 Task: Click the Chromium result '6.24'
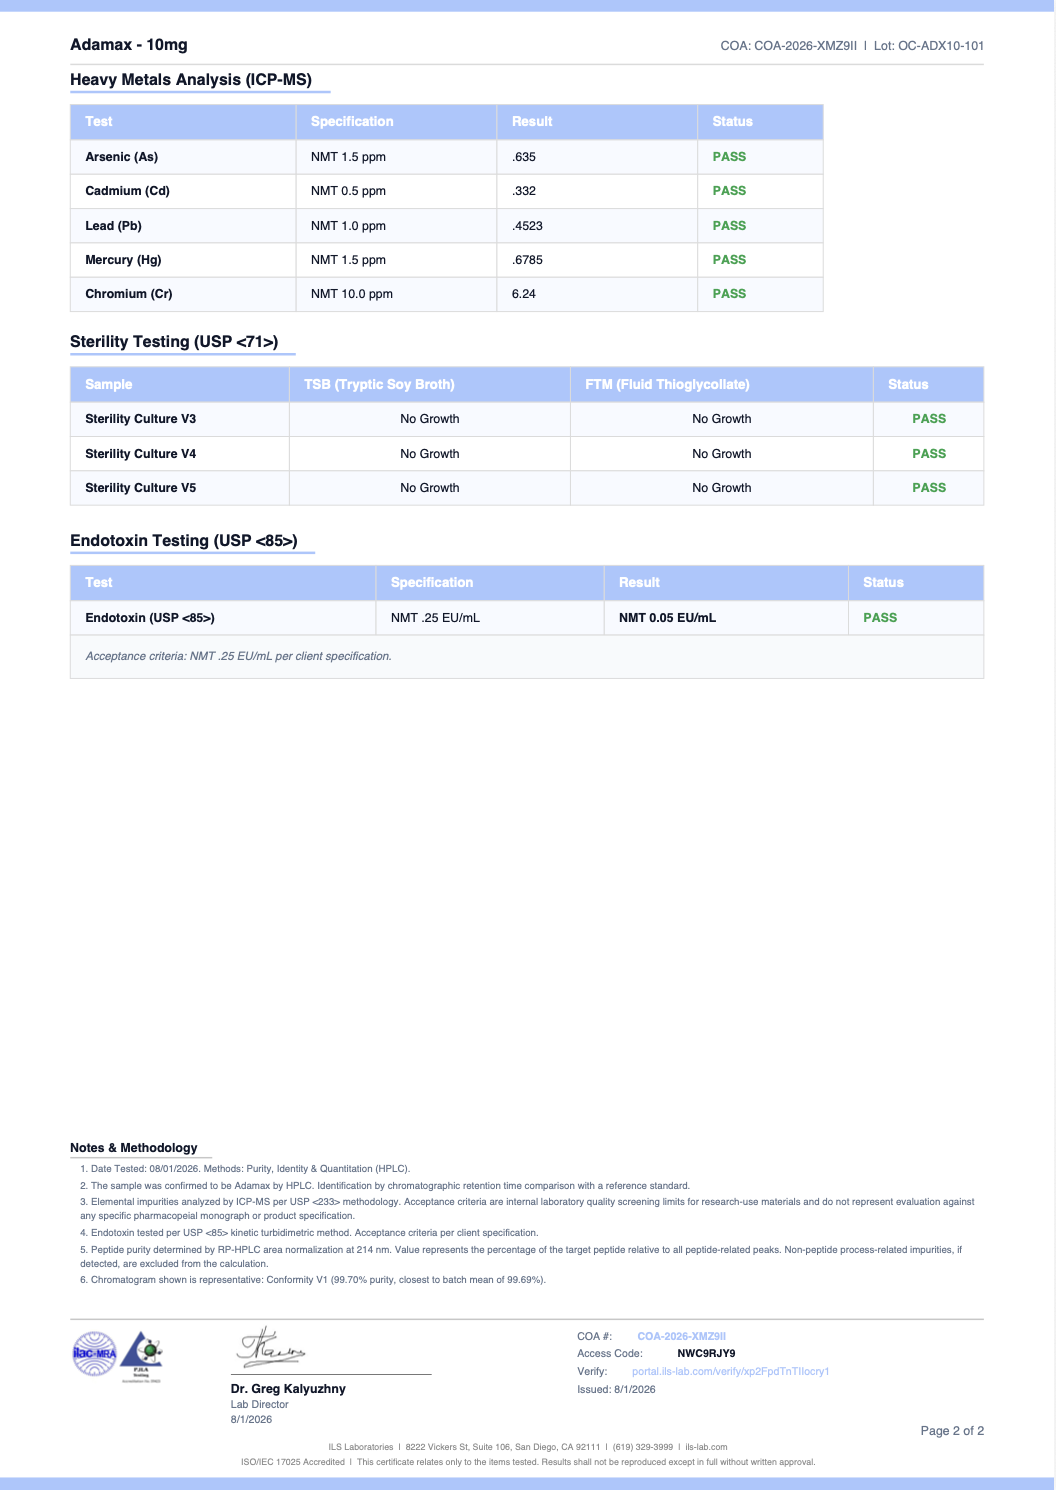click(524, 294)
